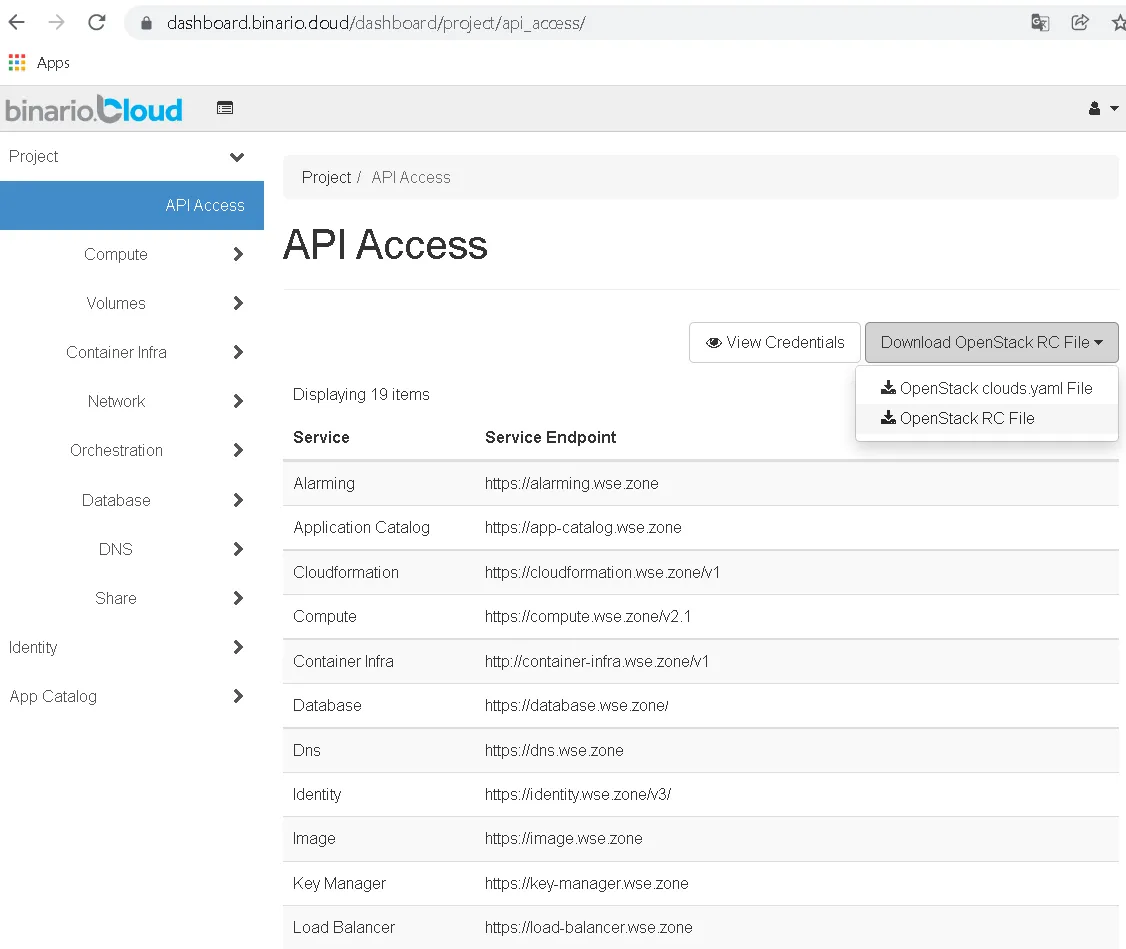Click the user account icon in the top bar
This screenshot has width=1126, height=949.
1095,108
